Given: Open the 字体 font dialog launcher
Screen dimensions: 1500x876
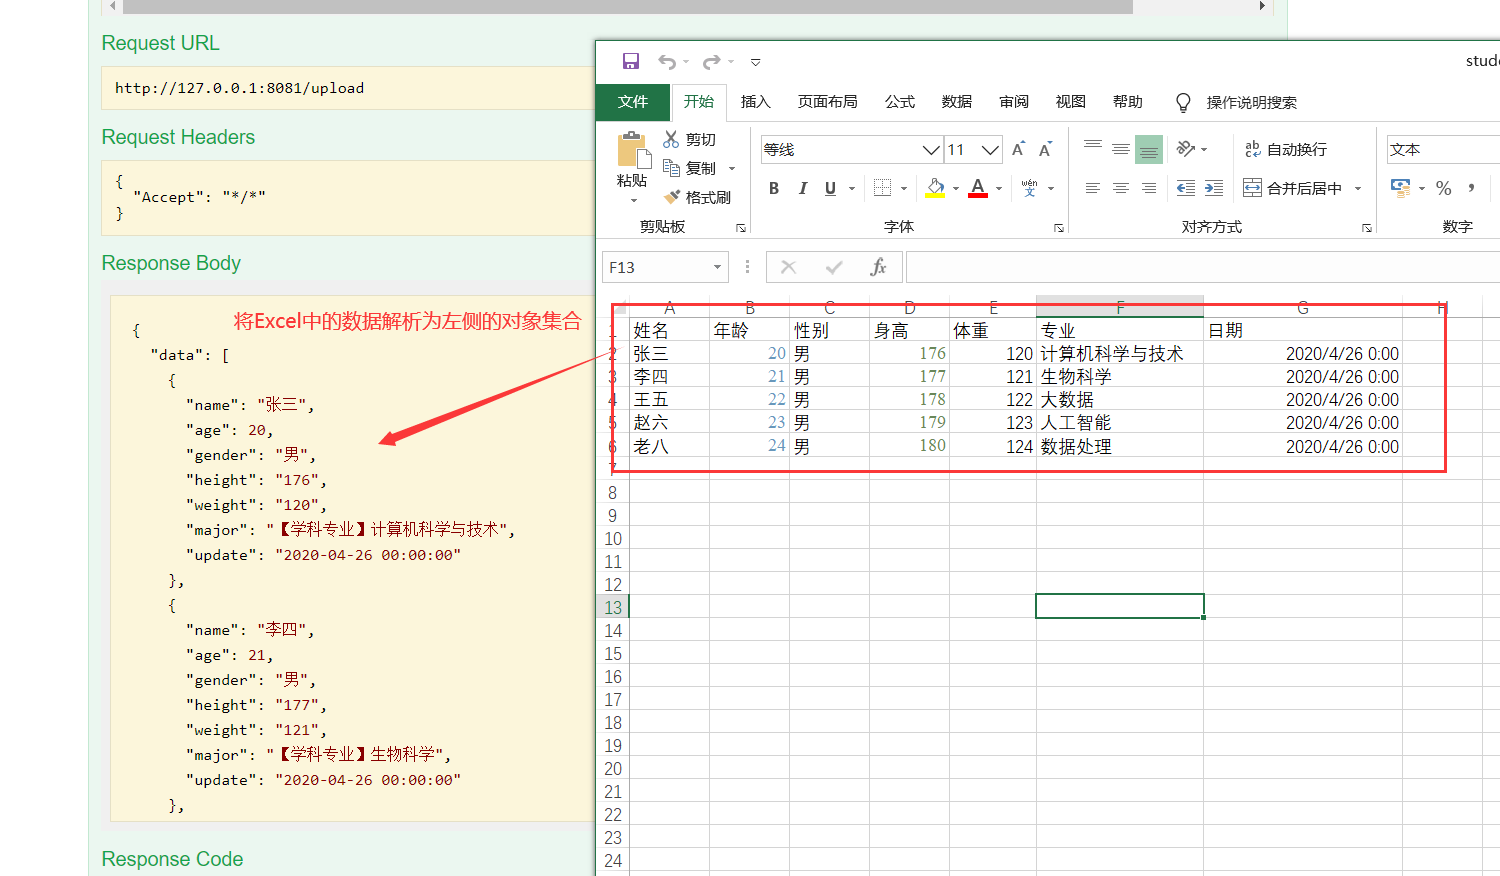Looking at the screenshot, I should (x=1059, y=228).
